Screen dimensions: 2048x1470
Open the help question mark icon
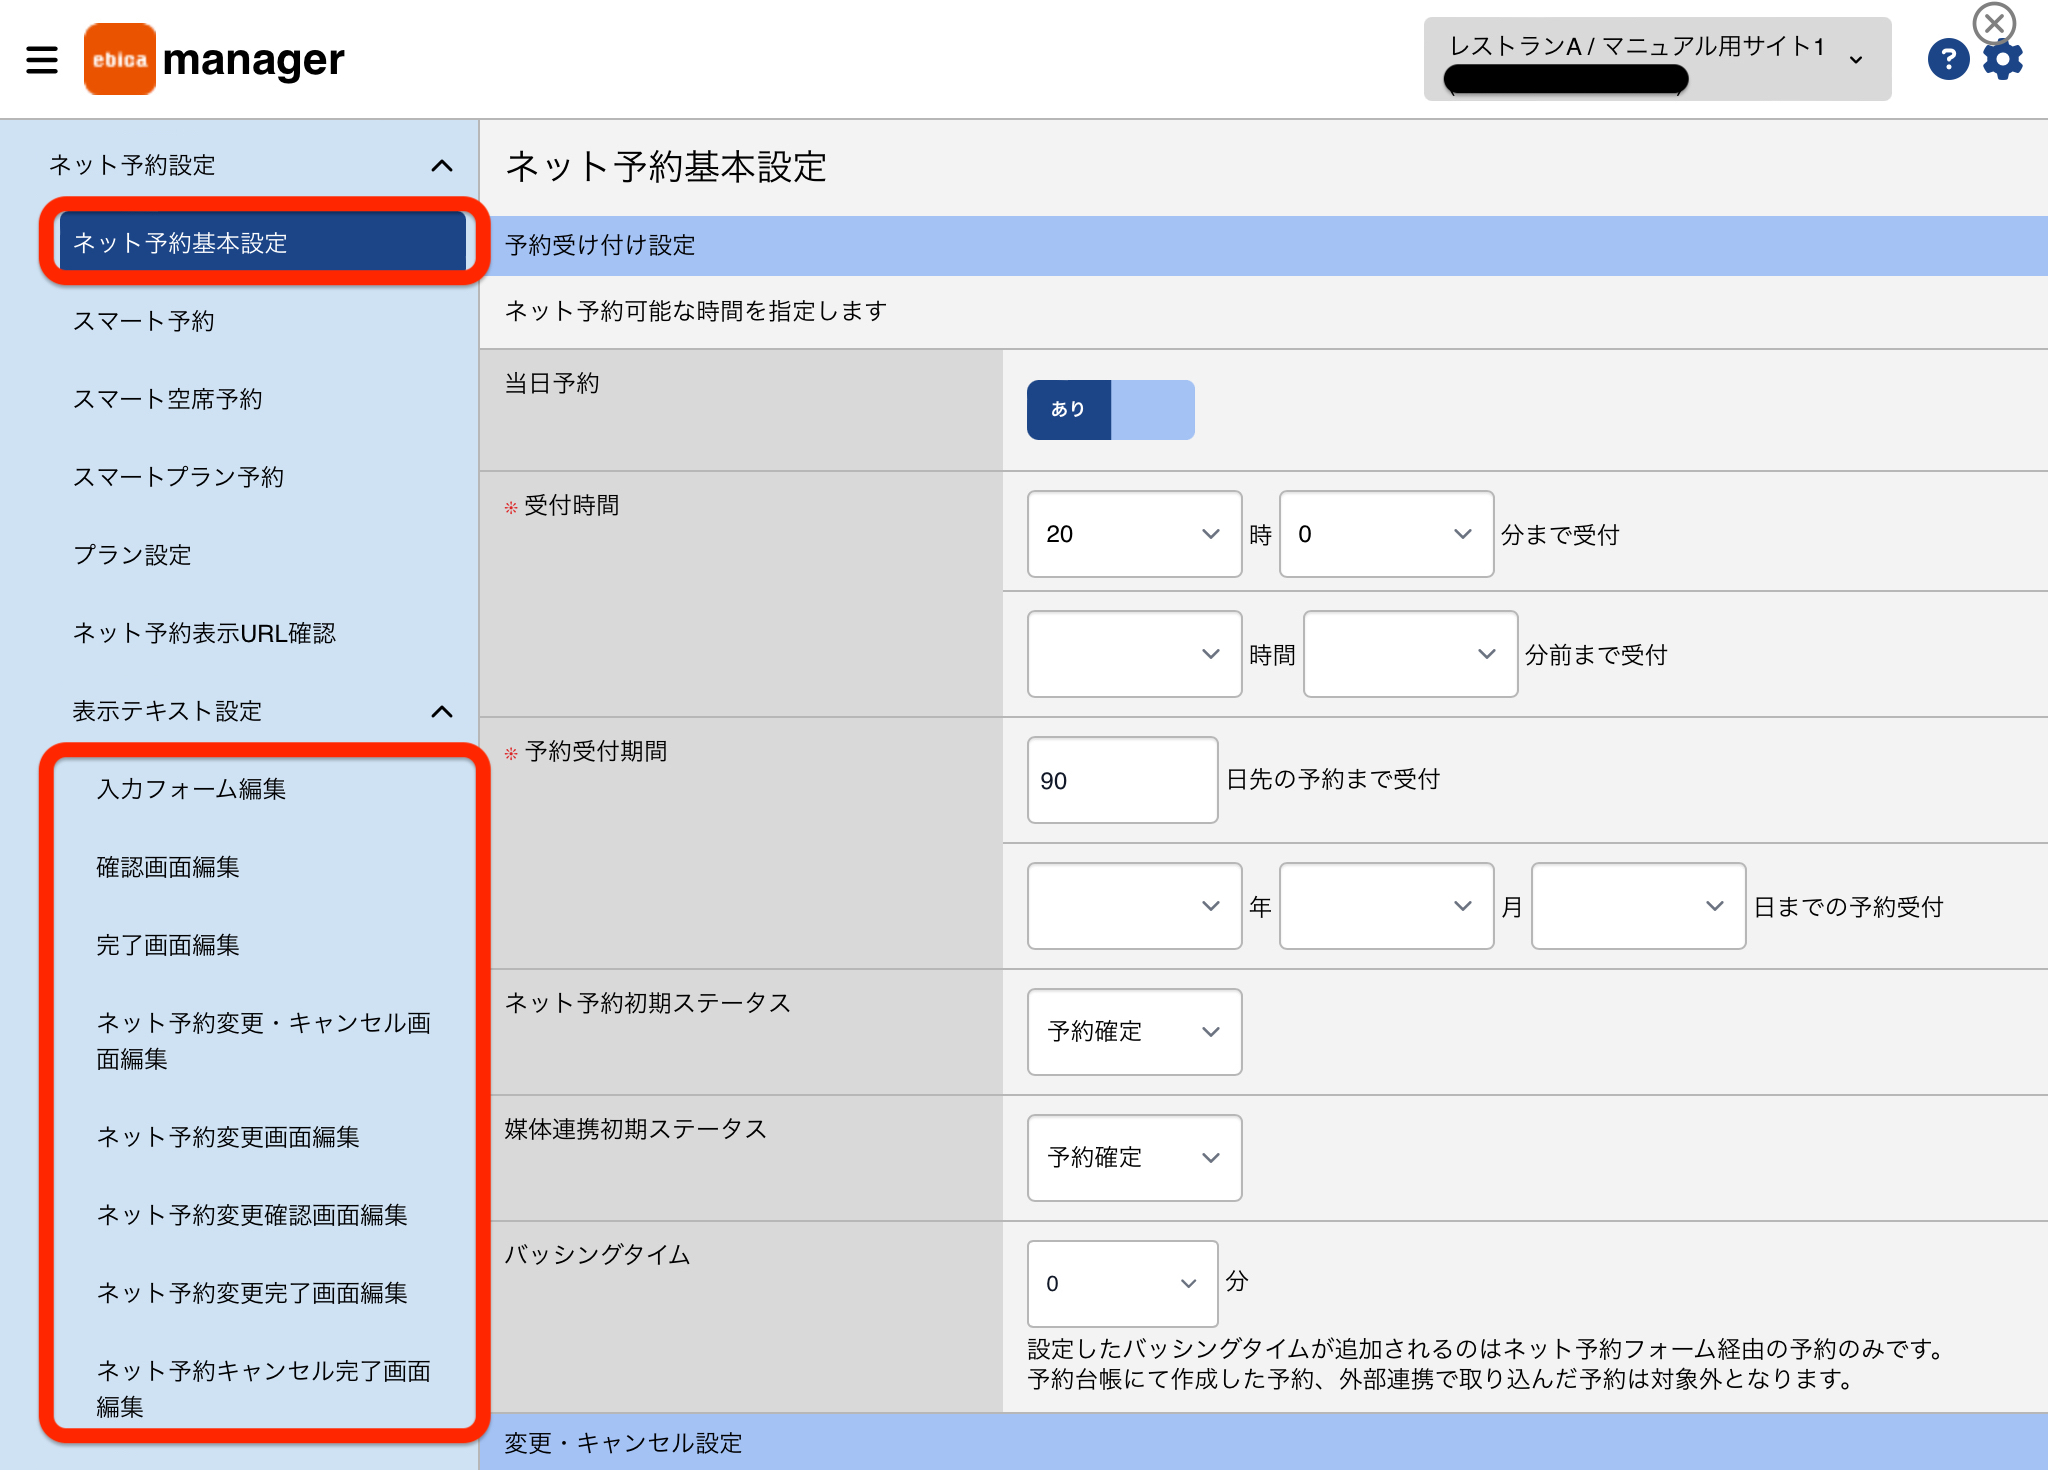pos(1948,60)
